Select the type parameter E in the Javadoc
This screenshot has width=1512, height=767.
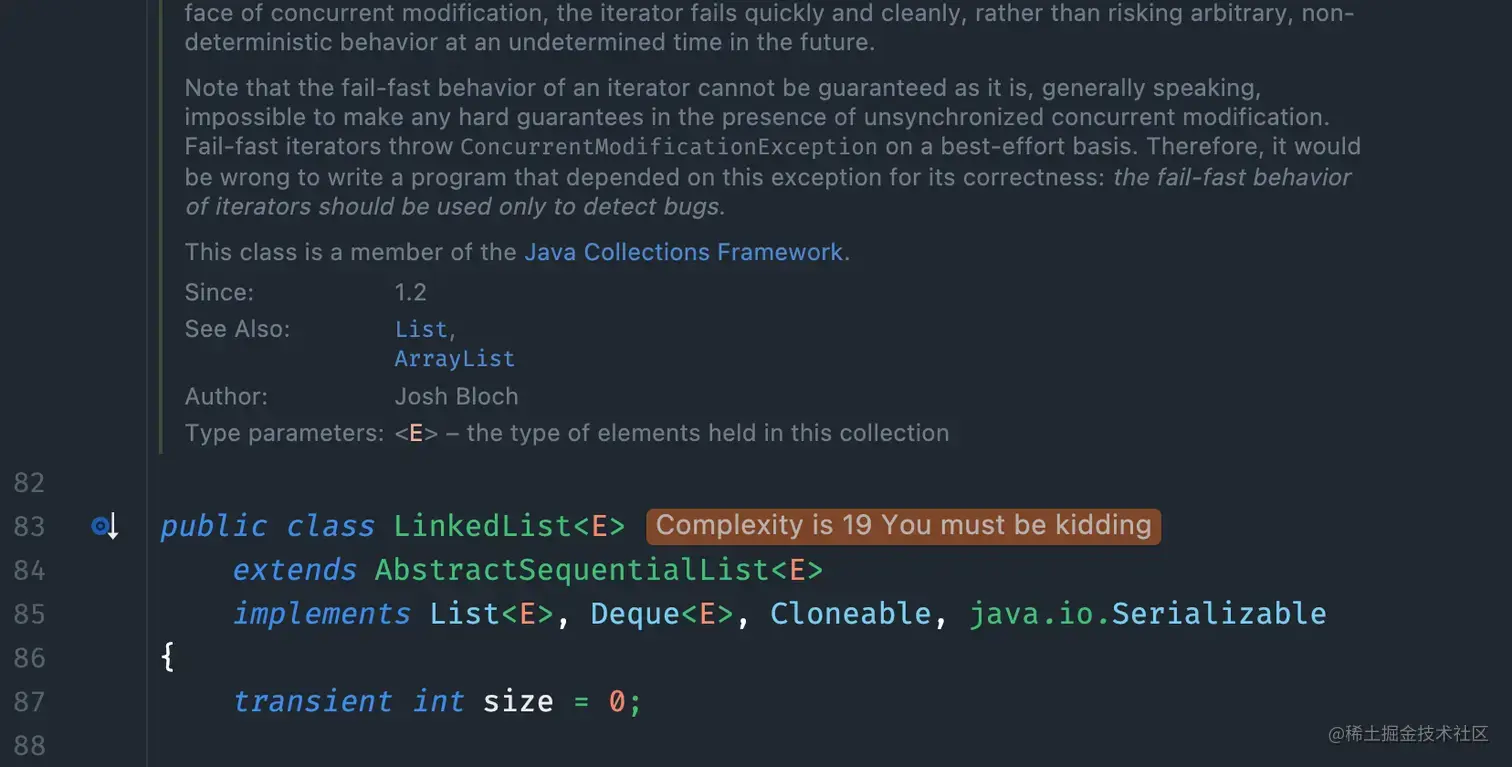pyautogui.click(x=414, y=432)
